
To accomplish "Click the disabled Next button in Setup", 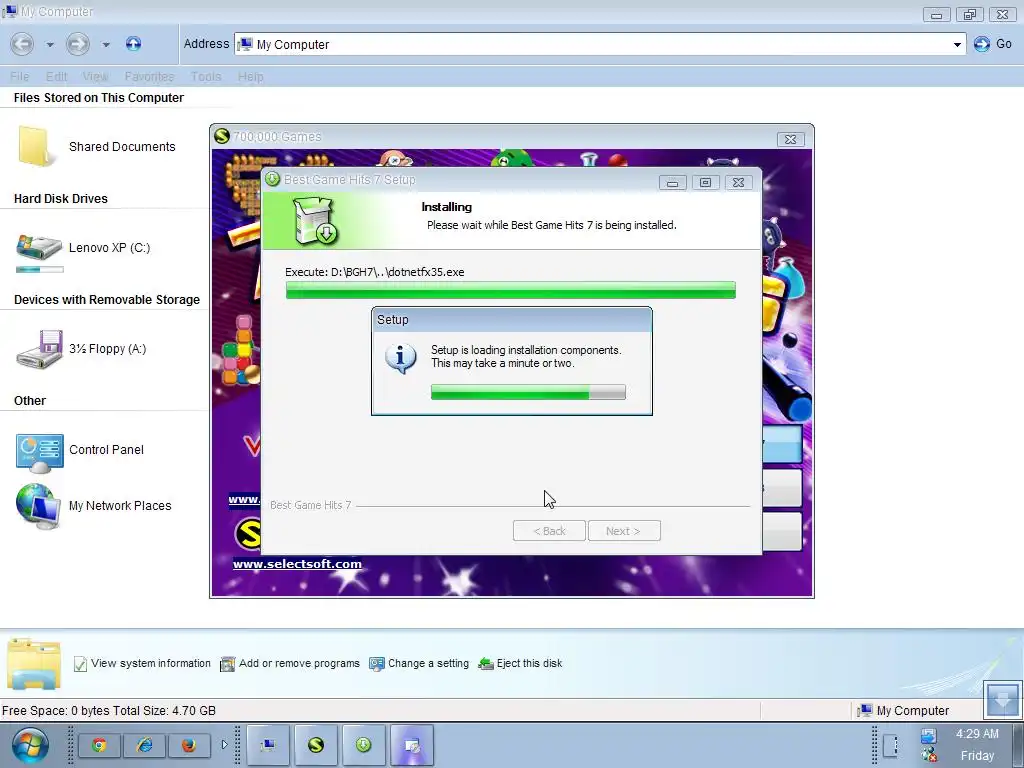I will point(624,531).
